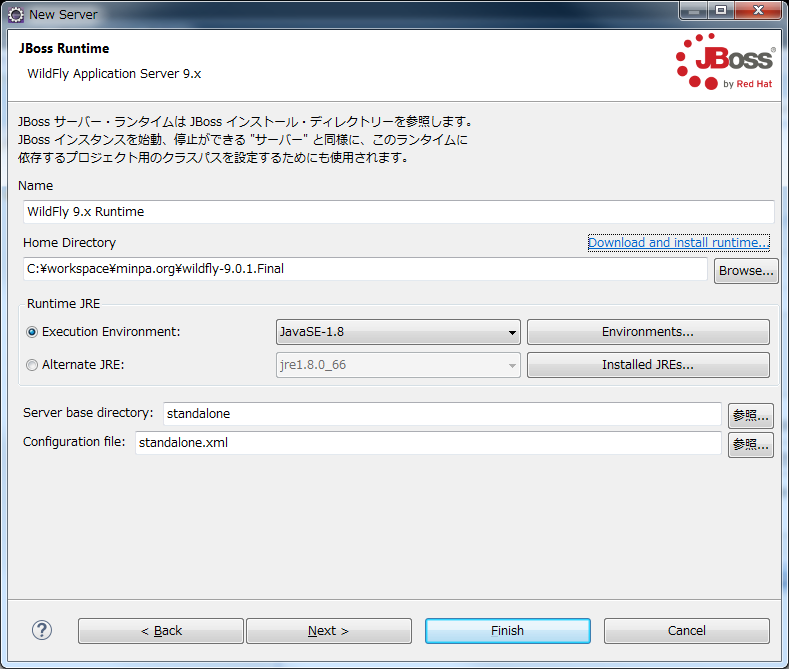Click 参照 button beside Server base directory
Image resolution: width=789 pixels, height=669 pixels.
pos(750,414)
